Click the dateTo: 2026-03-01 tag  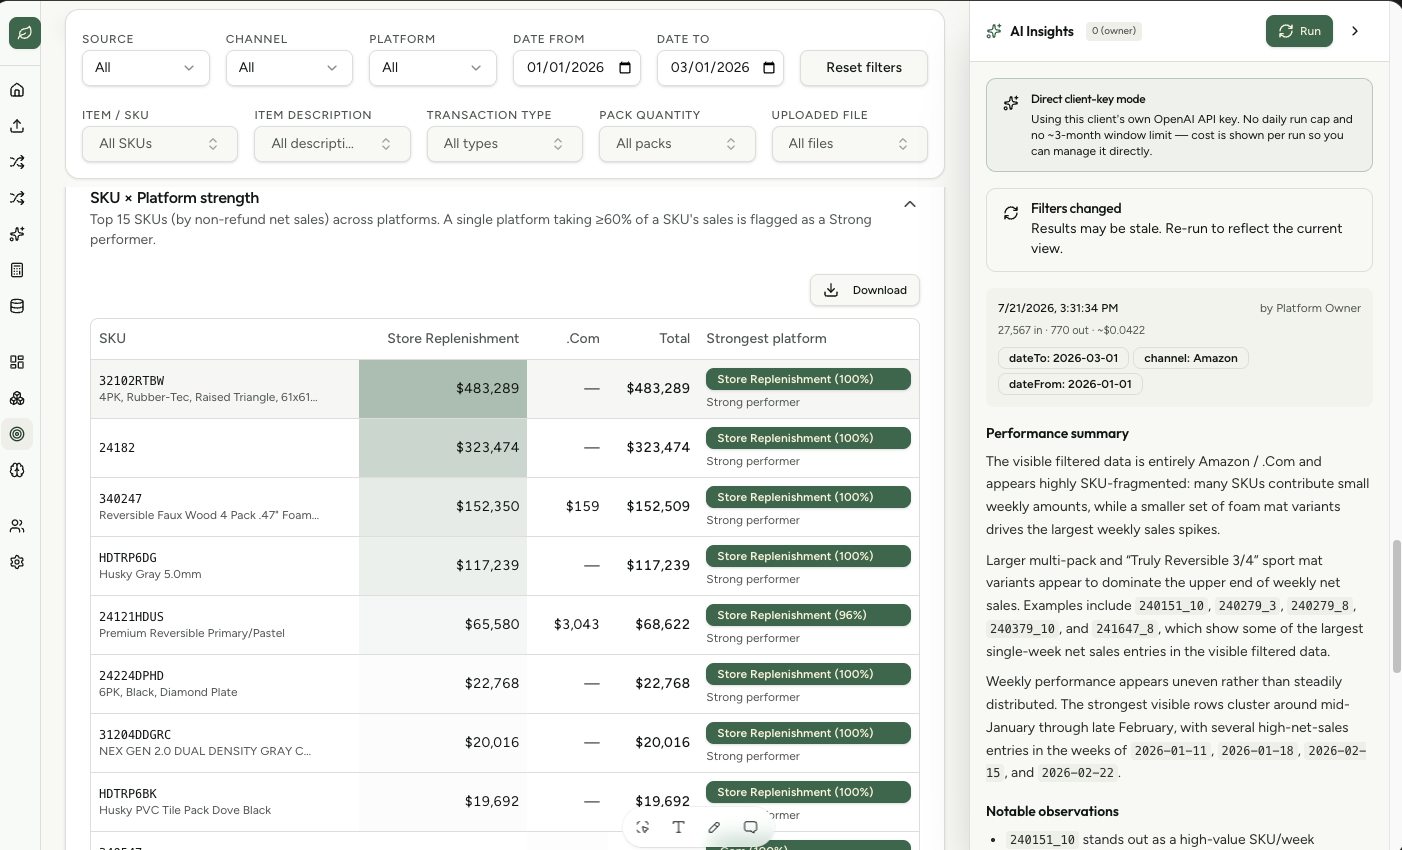click(x=1064, y=358)
